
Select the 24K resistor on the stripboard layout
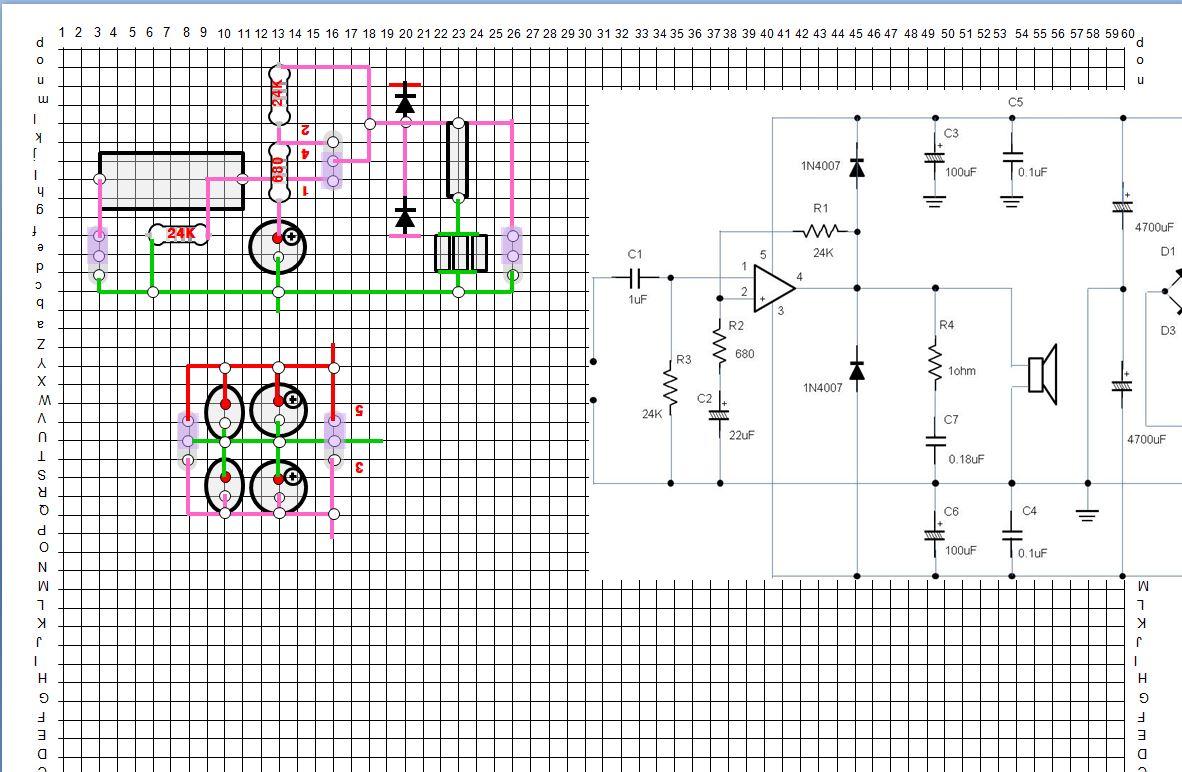click(180, 232)
